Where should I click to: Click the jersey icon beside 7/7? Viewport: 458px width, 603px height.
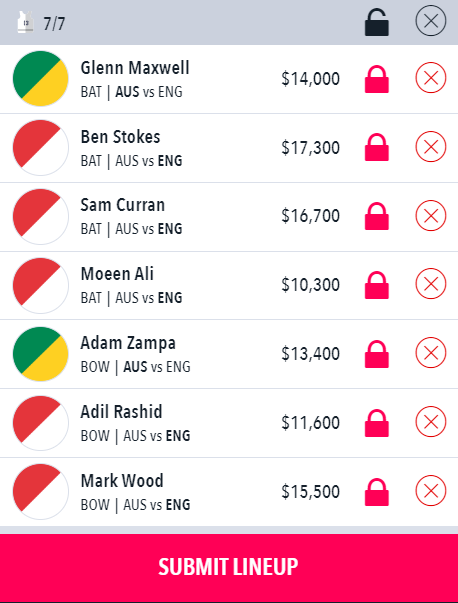coord(26,22)
